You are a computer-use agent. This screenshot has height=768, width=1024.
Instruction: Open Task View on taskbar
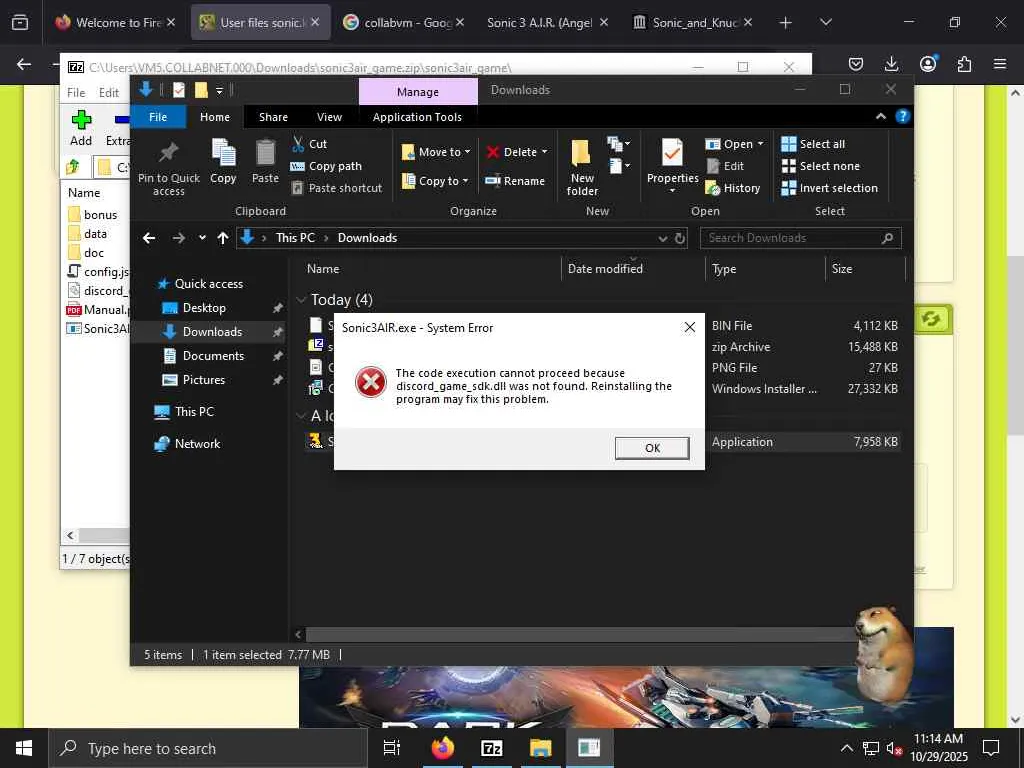[392, 748]
